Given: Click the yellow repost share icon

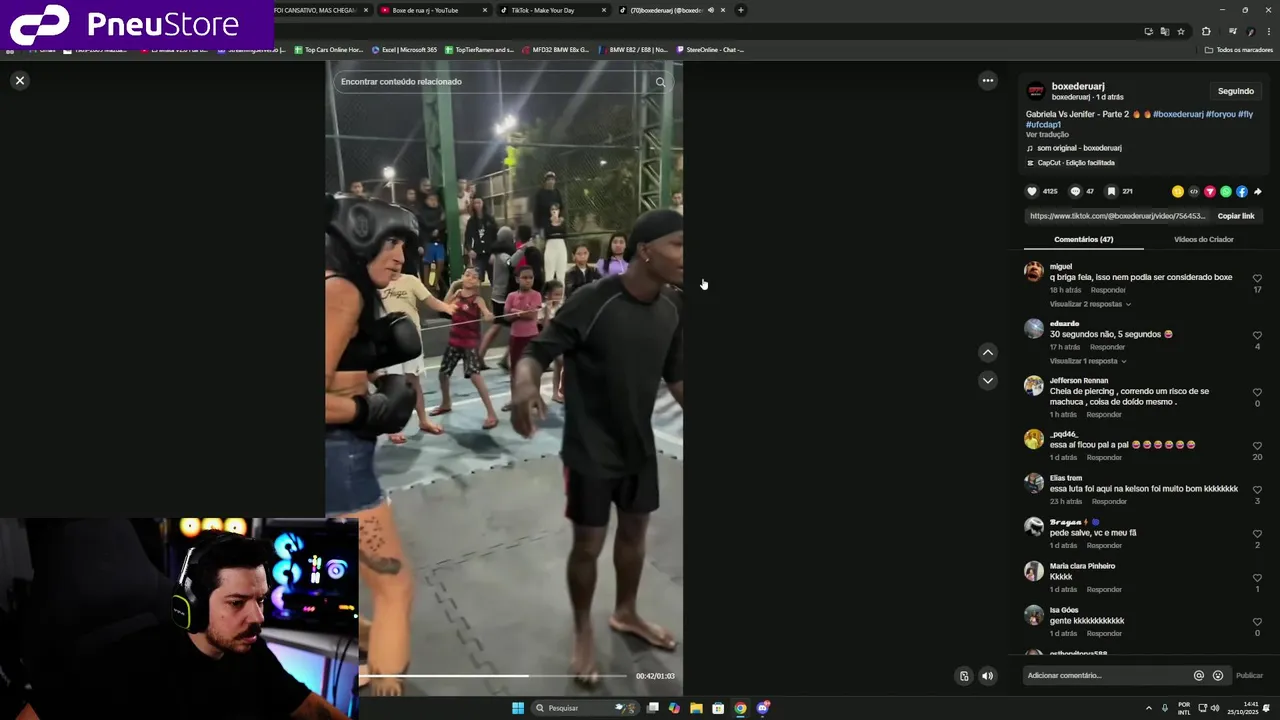Looking at the screenshot, I should pos(1178,191).
